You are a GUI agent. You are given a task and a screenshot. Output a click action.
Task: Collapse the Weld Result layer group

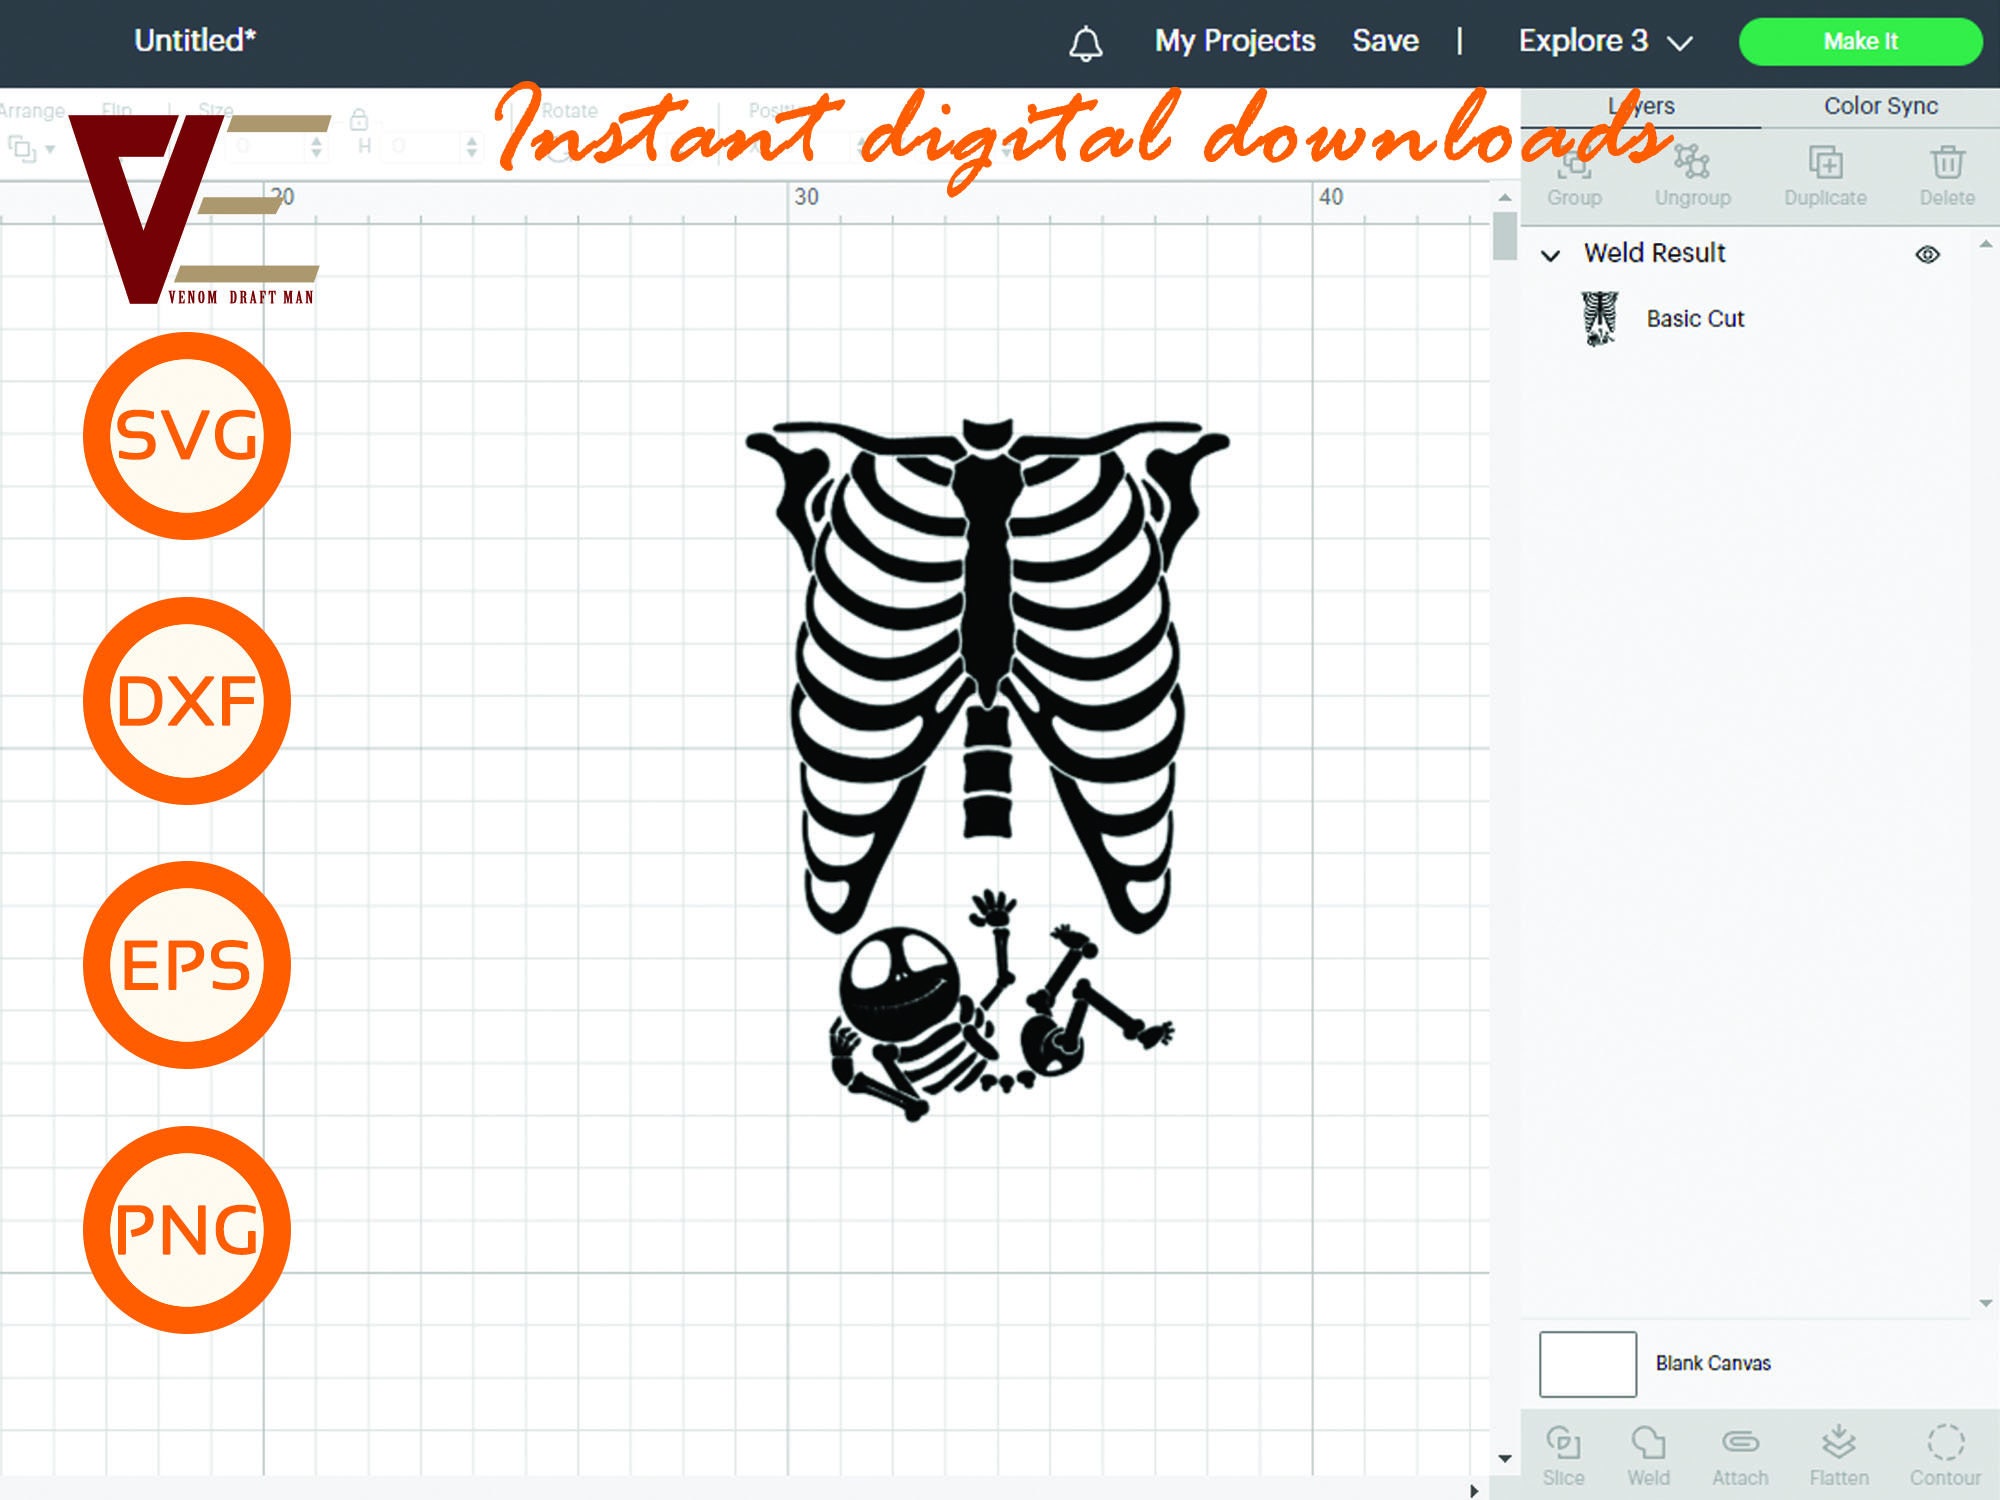tap(1551, 255)
